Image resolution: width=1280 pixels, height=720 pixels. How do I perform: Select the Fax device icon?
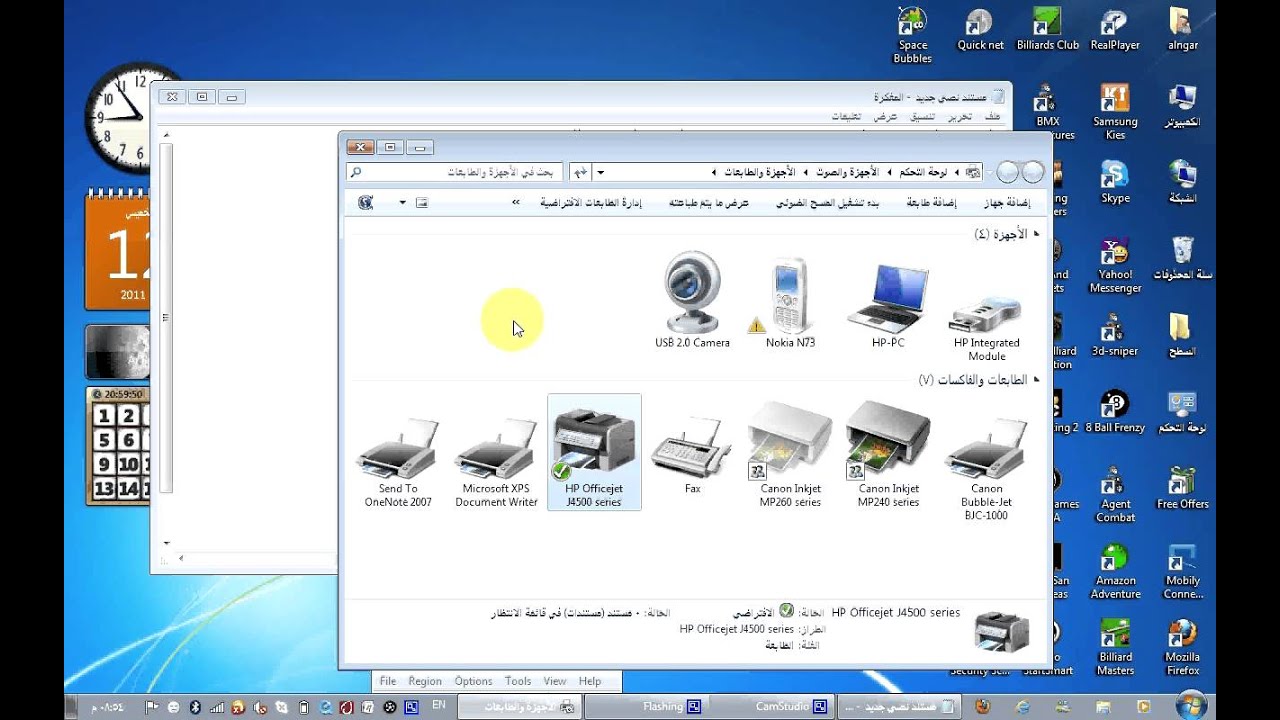pos(692,456)
